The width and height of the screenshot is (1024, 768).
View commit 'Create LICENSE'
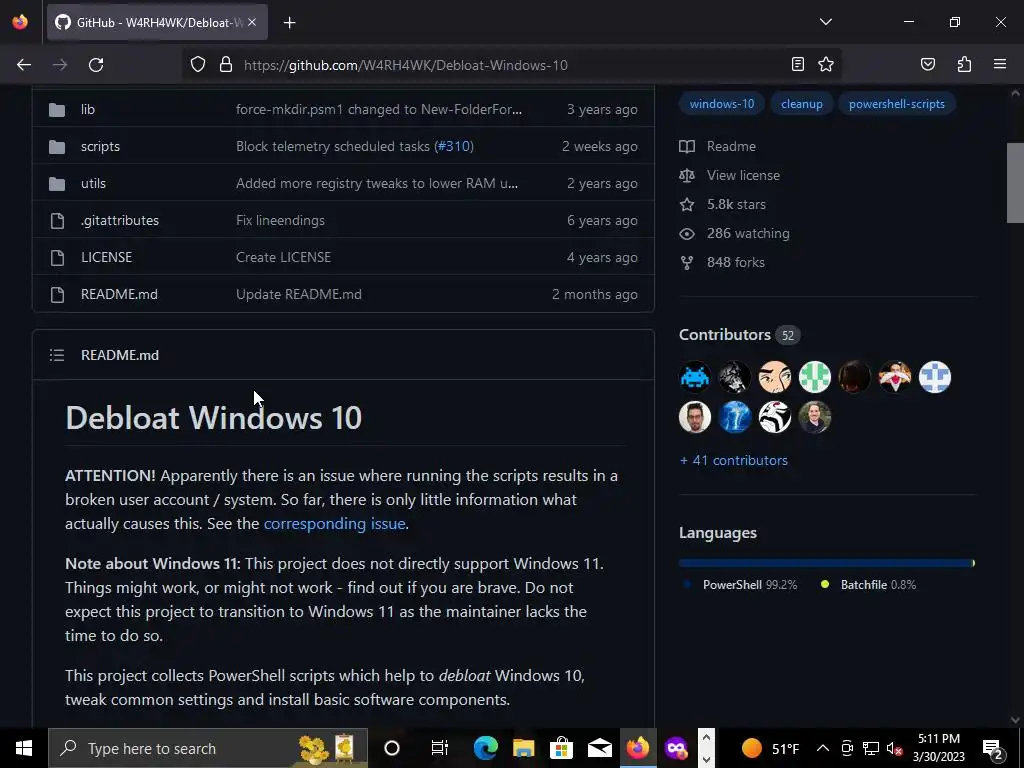point(283,257)
